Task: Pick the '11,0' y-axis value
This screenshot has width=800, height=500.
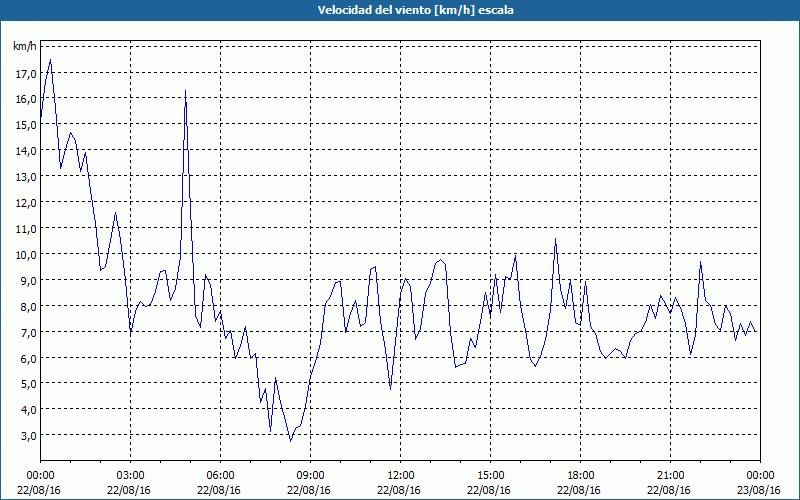Action: [x=26, y=229]
